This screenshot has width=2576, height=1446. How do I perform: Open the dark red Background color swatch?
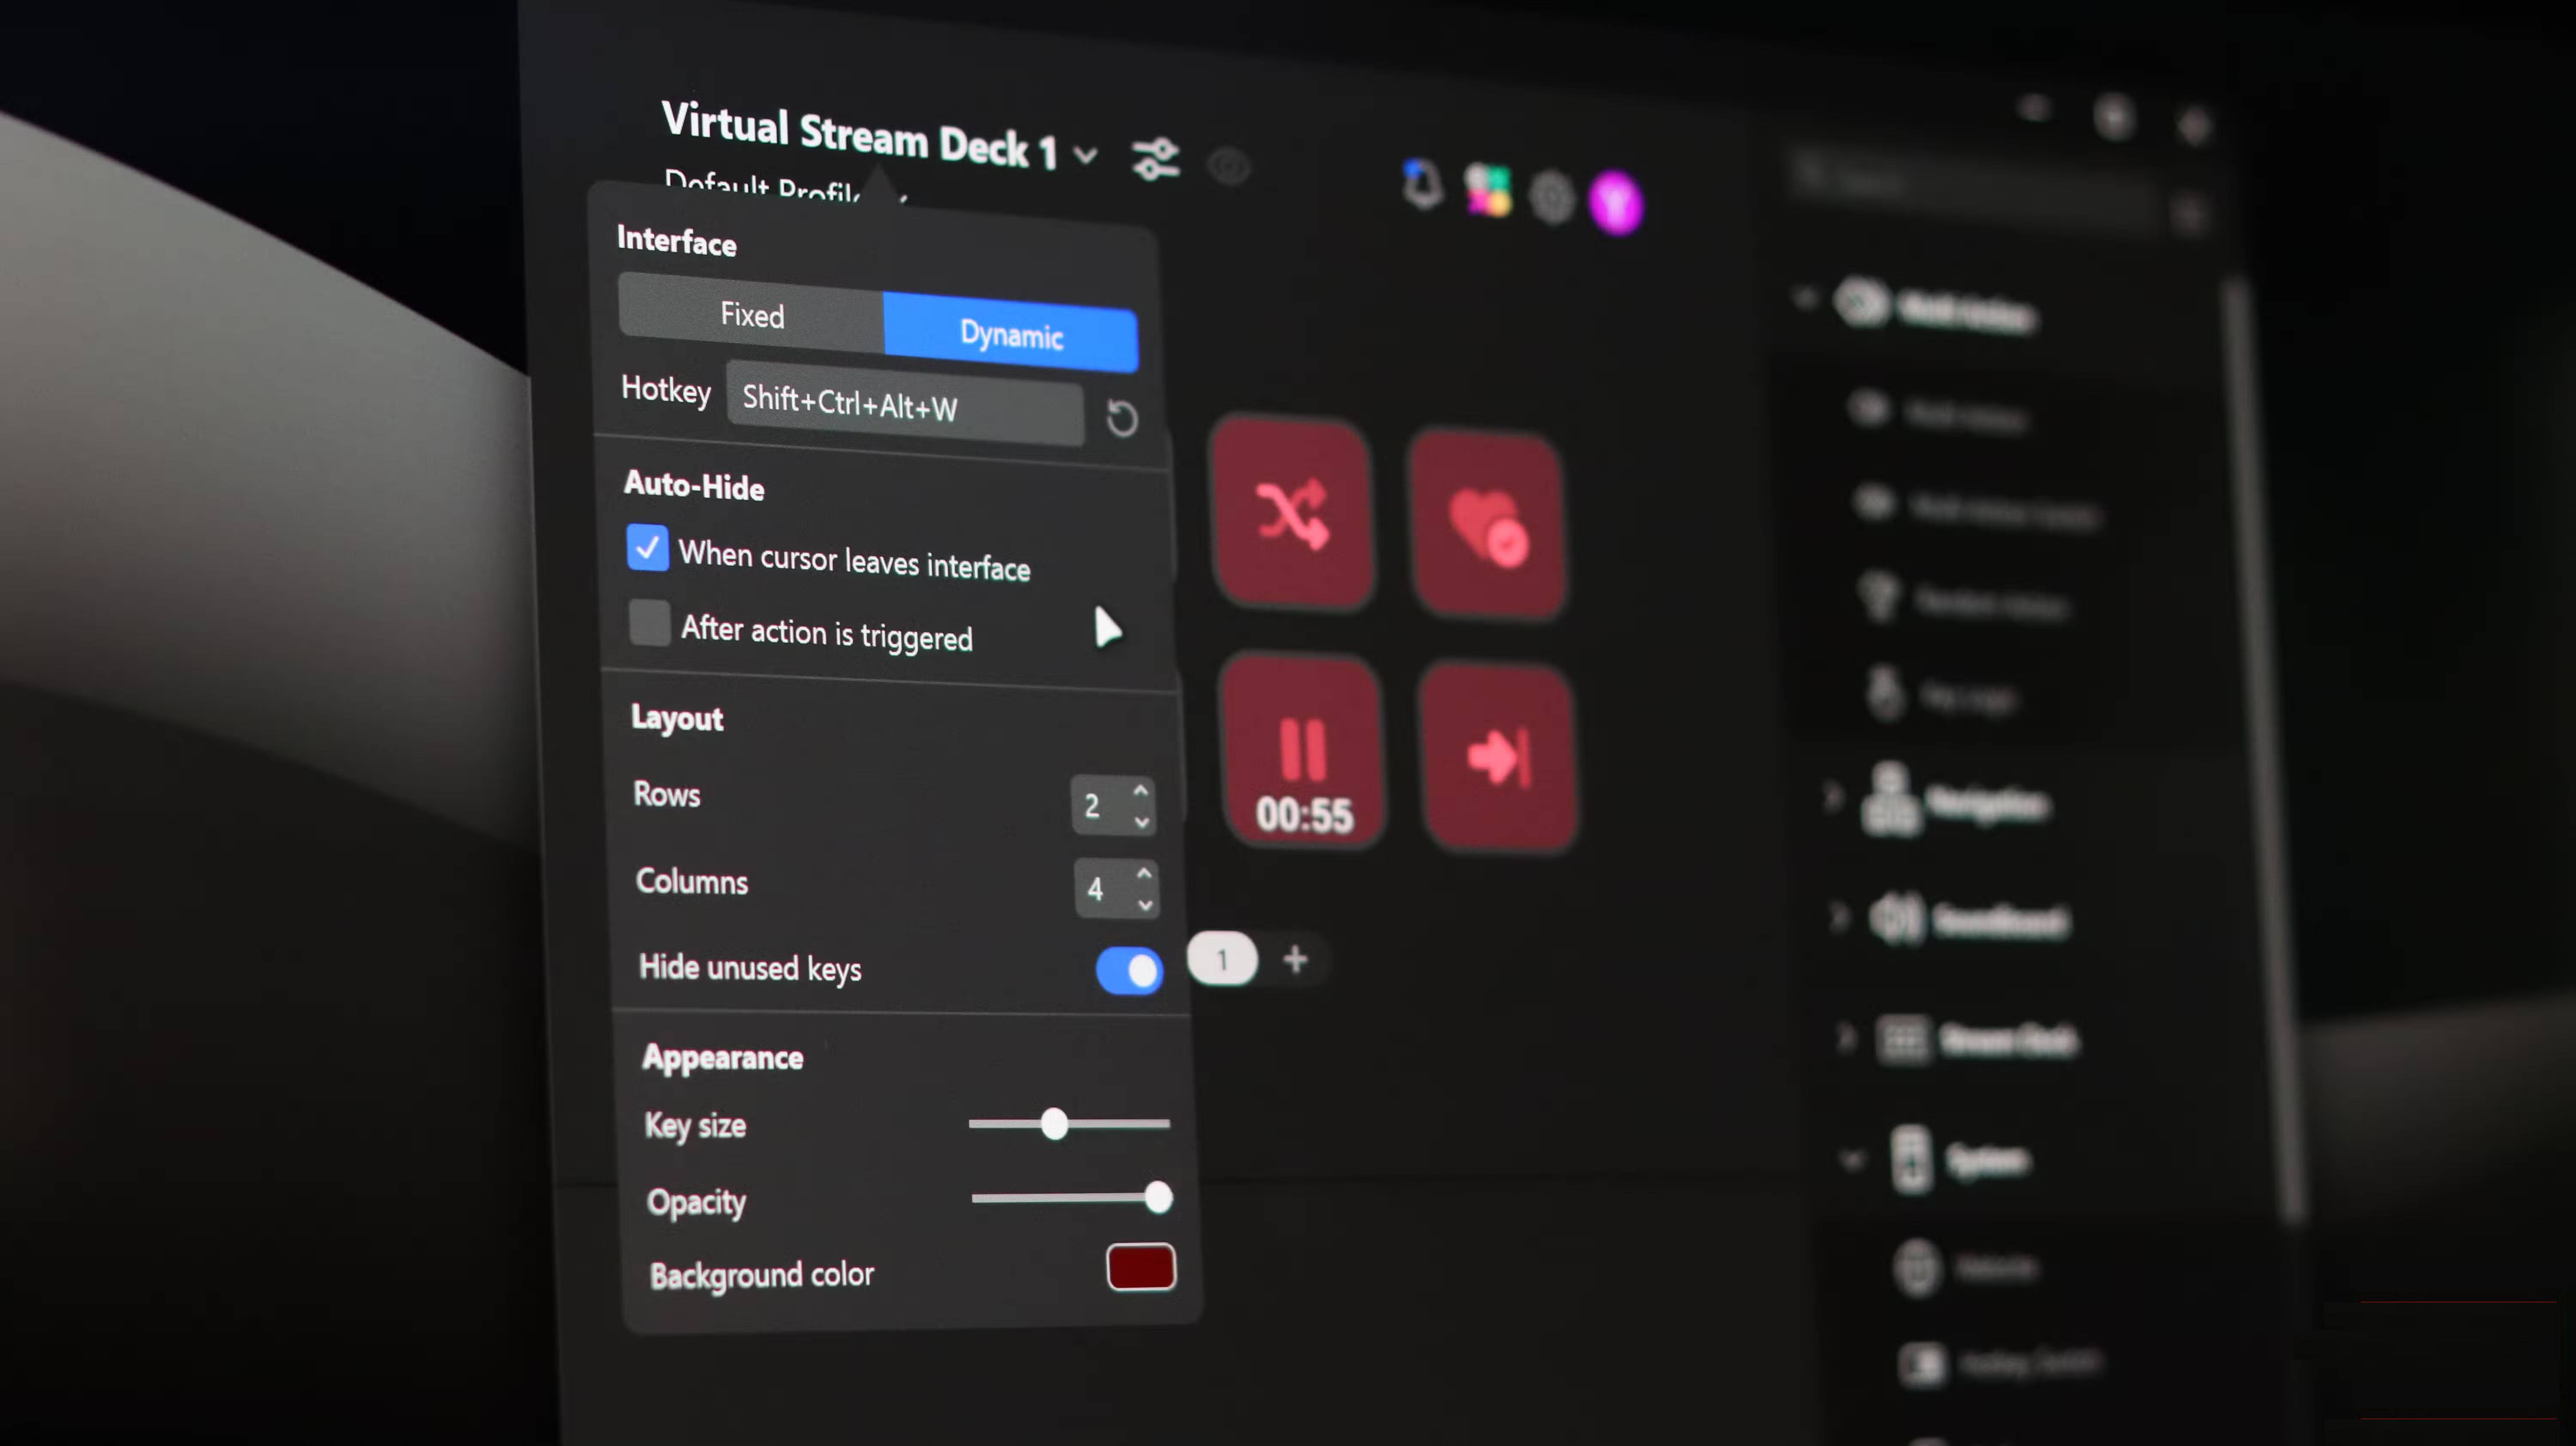click(x=1141, y=1267)
